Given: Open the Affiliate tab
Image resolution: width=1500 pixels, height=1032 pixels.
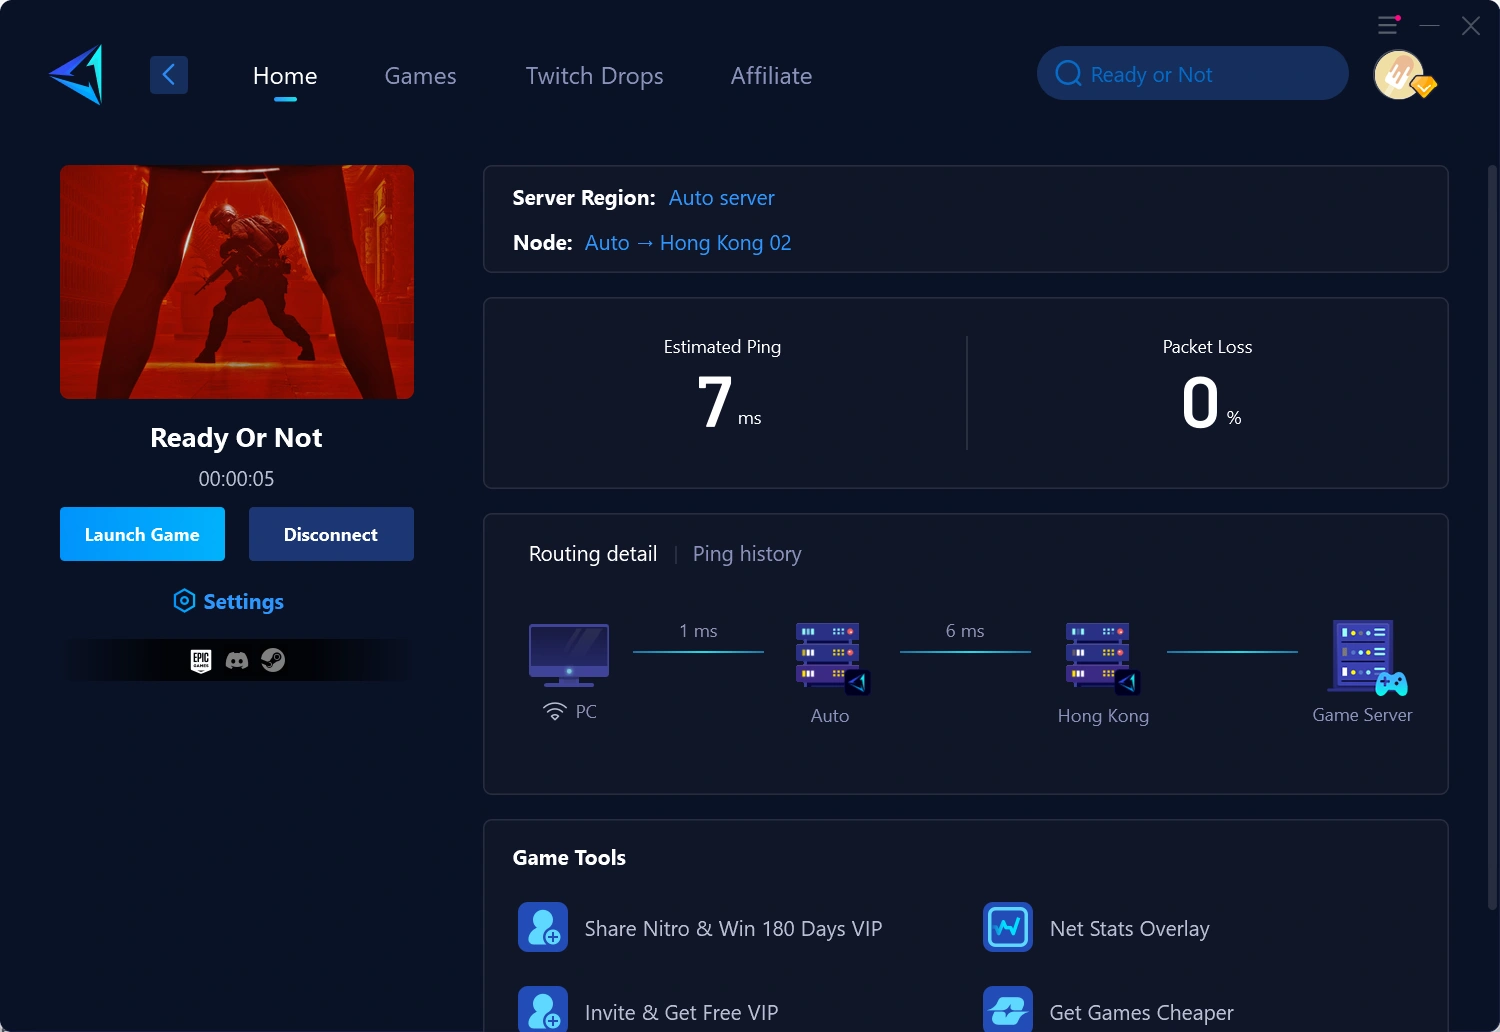Looking at the screenshot, I should (x=771, y=76).
